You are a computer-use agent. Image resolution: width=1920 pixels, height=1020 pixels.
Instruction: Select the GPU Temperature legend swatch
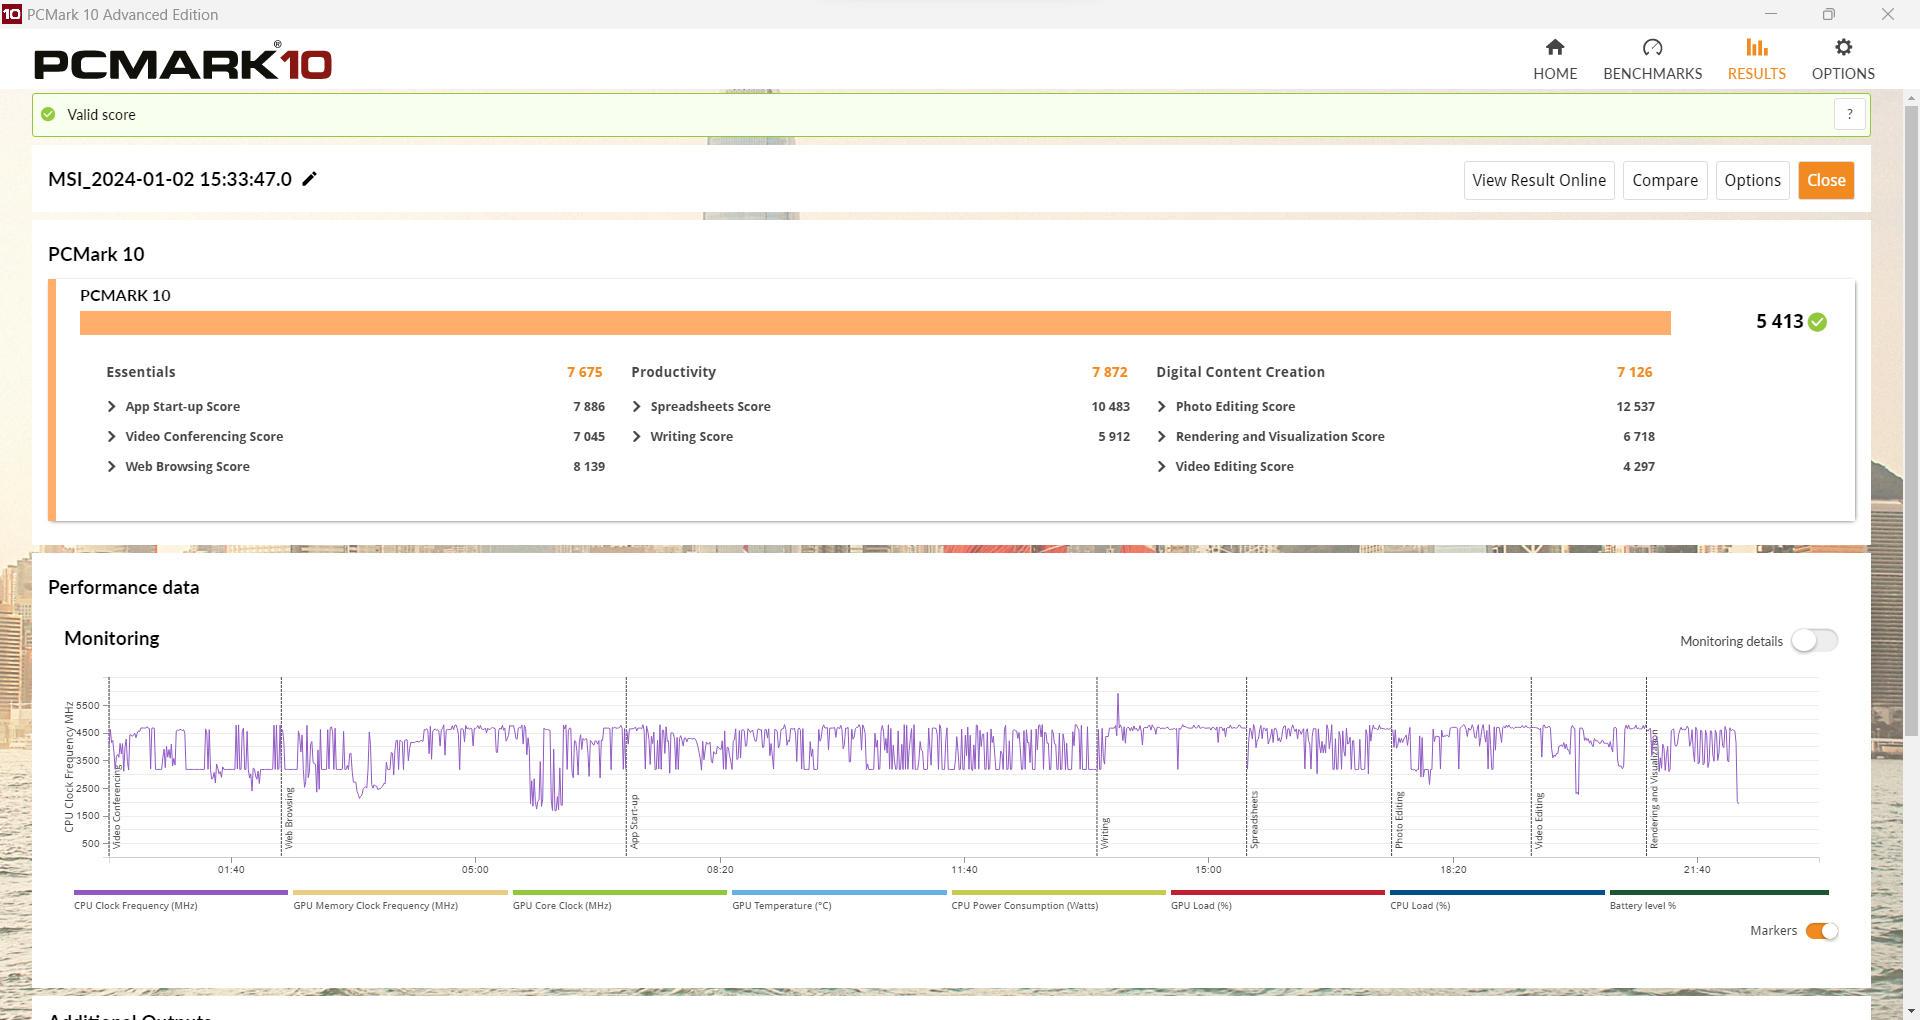(838, 893)
